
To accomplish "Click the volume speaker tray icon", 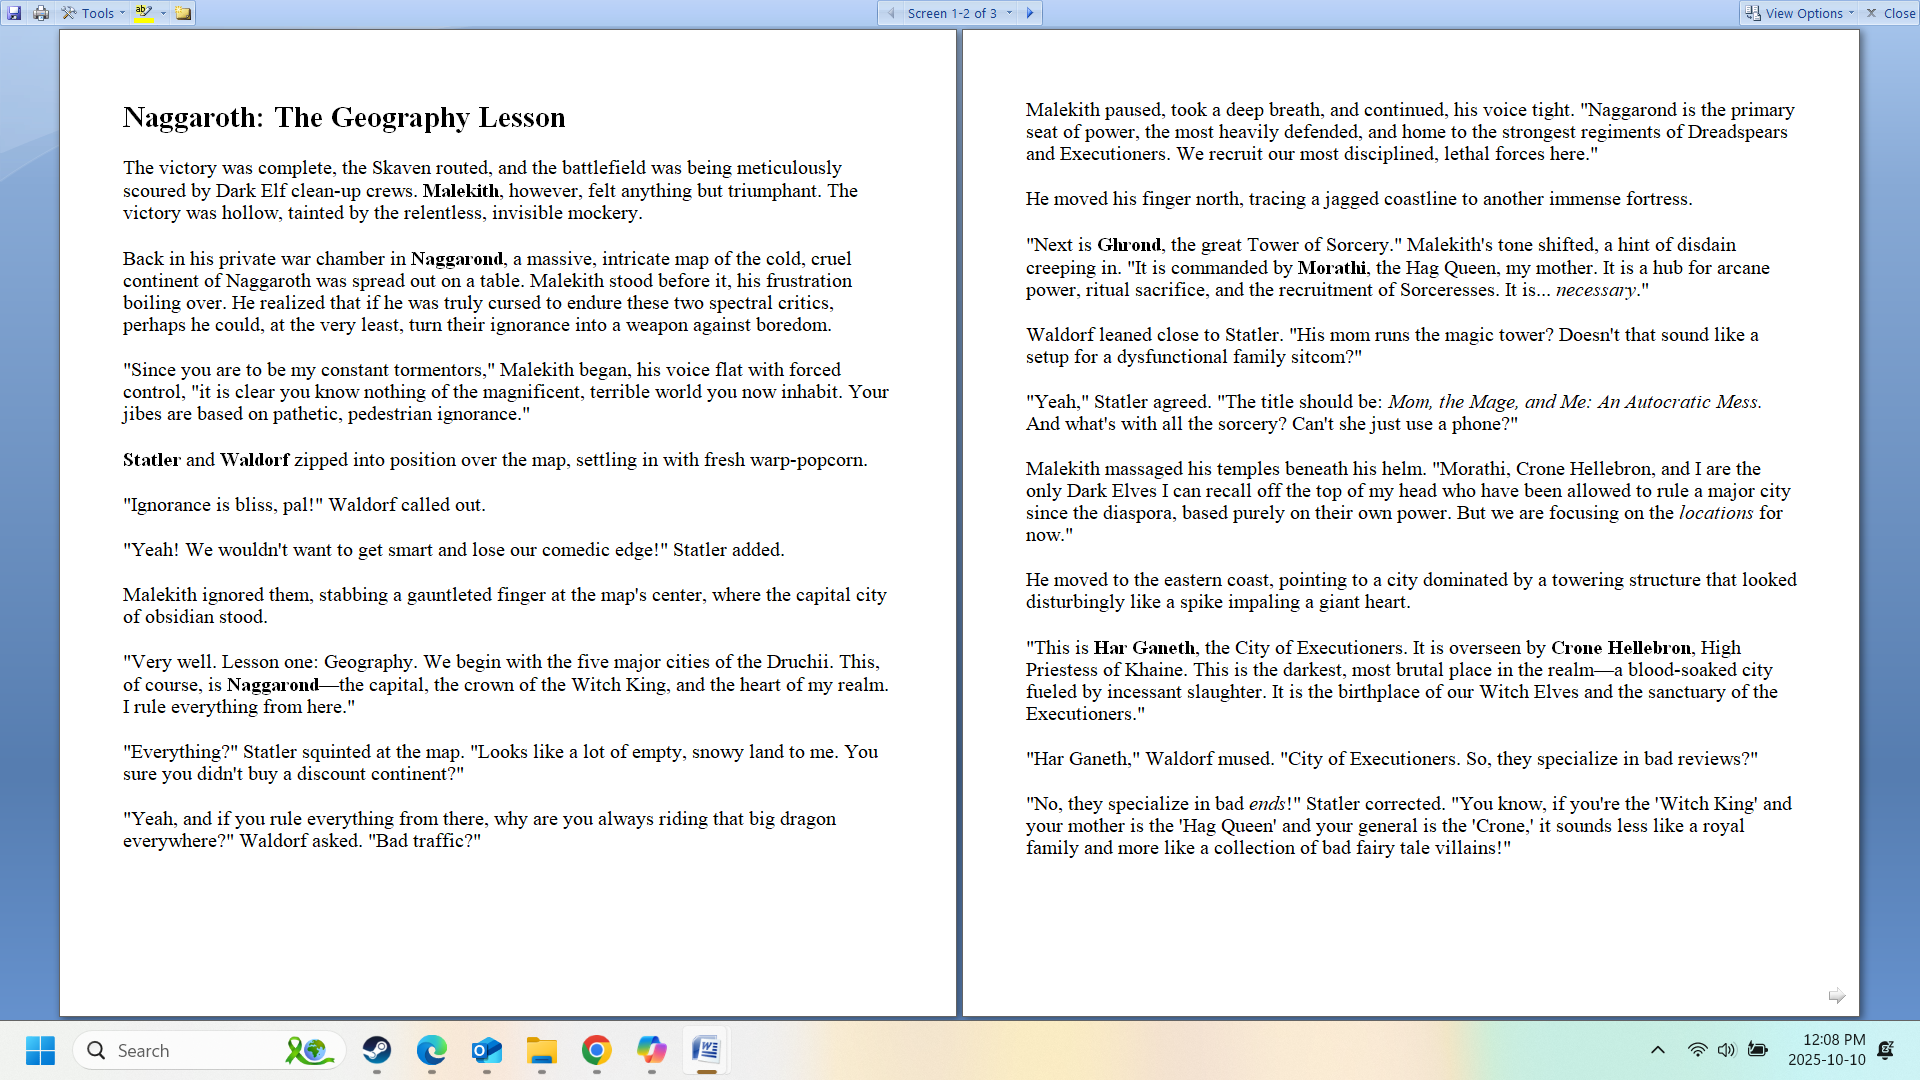I will tap(1726, 1050).
